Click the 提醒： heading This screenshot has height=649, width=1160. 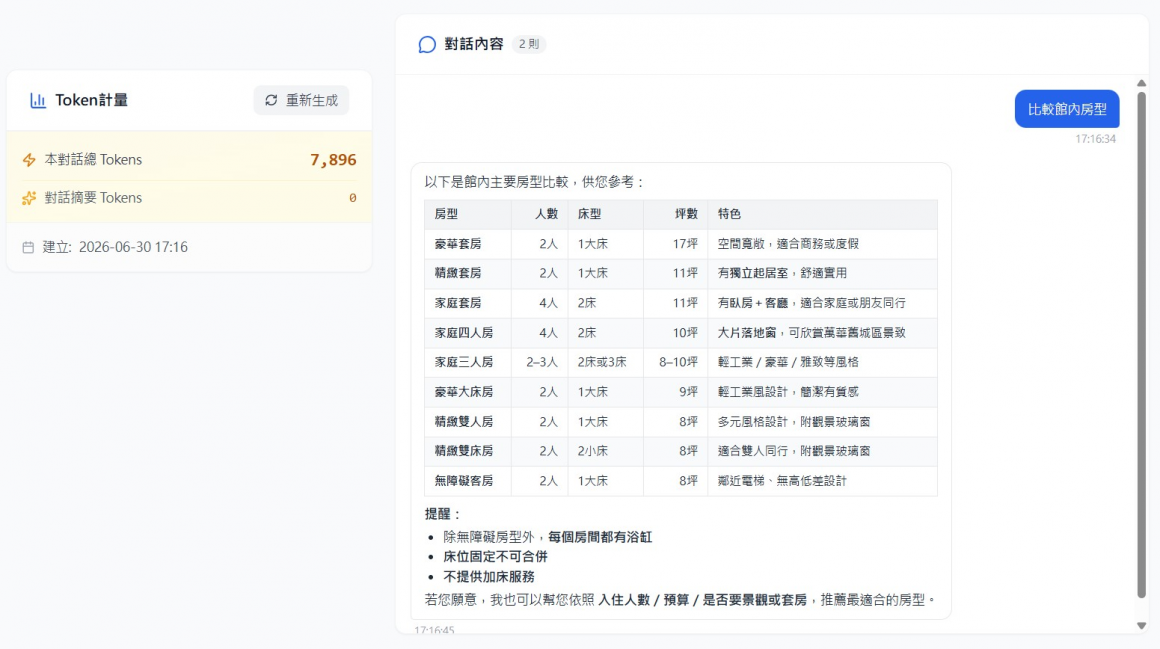pyautogui.click(x=443, y=514)
